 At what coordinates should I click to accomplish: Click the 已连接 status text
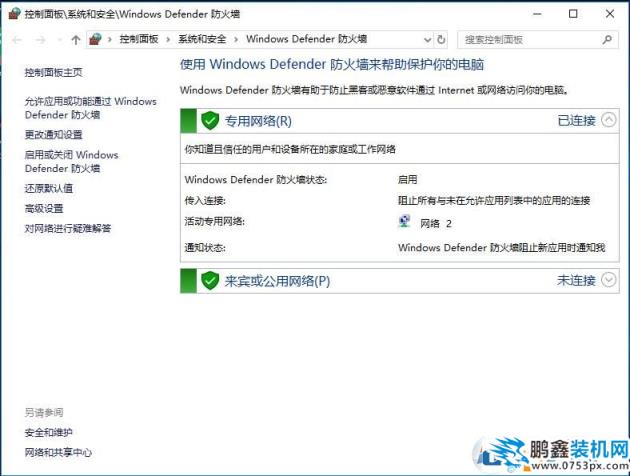point(577,120)
